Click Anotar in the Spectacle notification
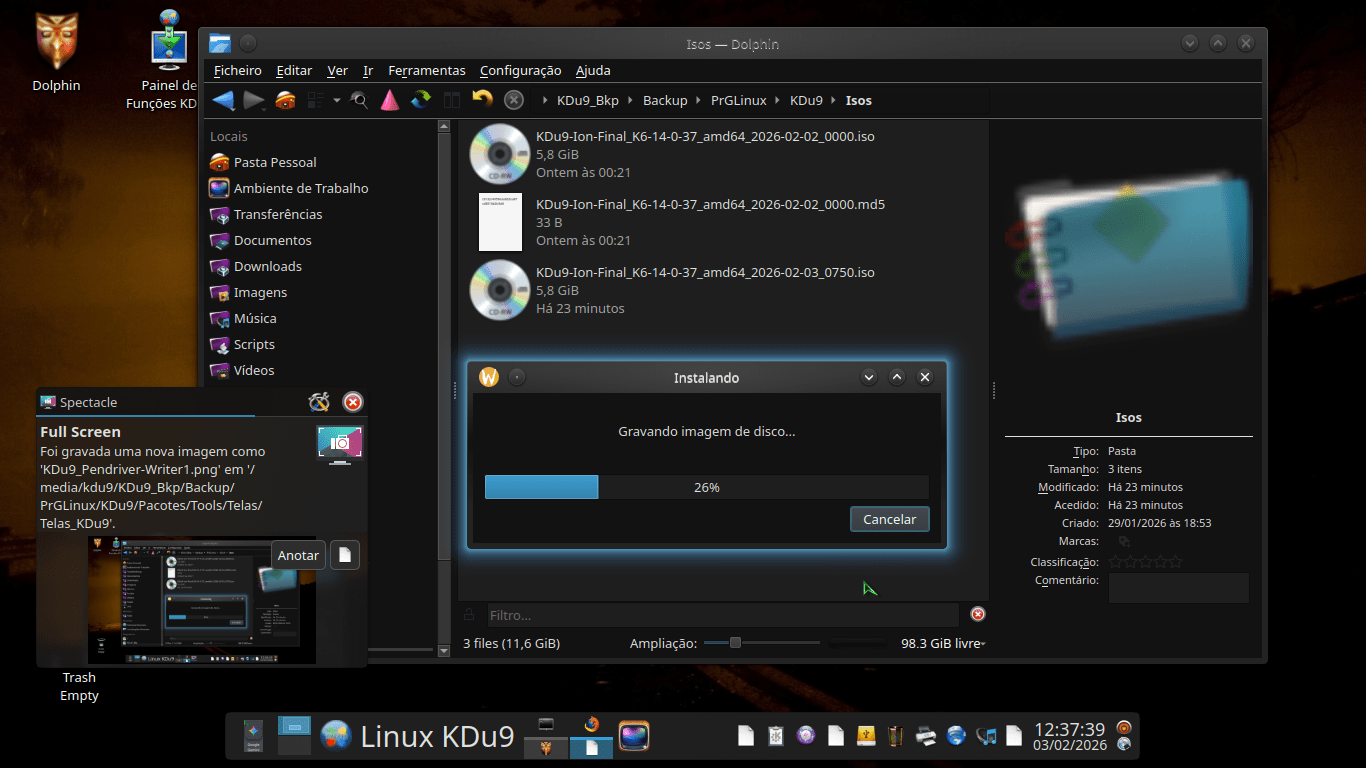 298,555
